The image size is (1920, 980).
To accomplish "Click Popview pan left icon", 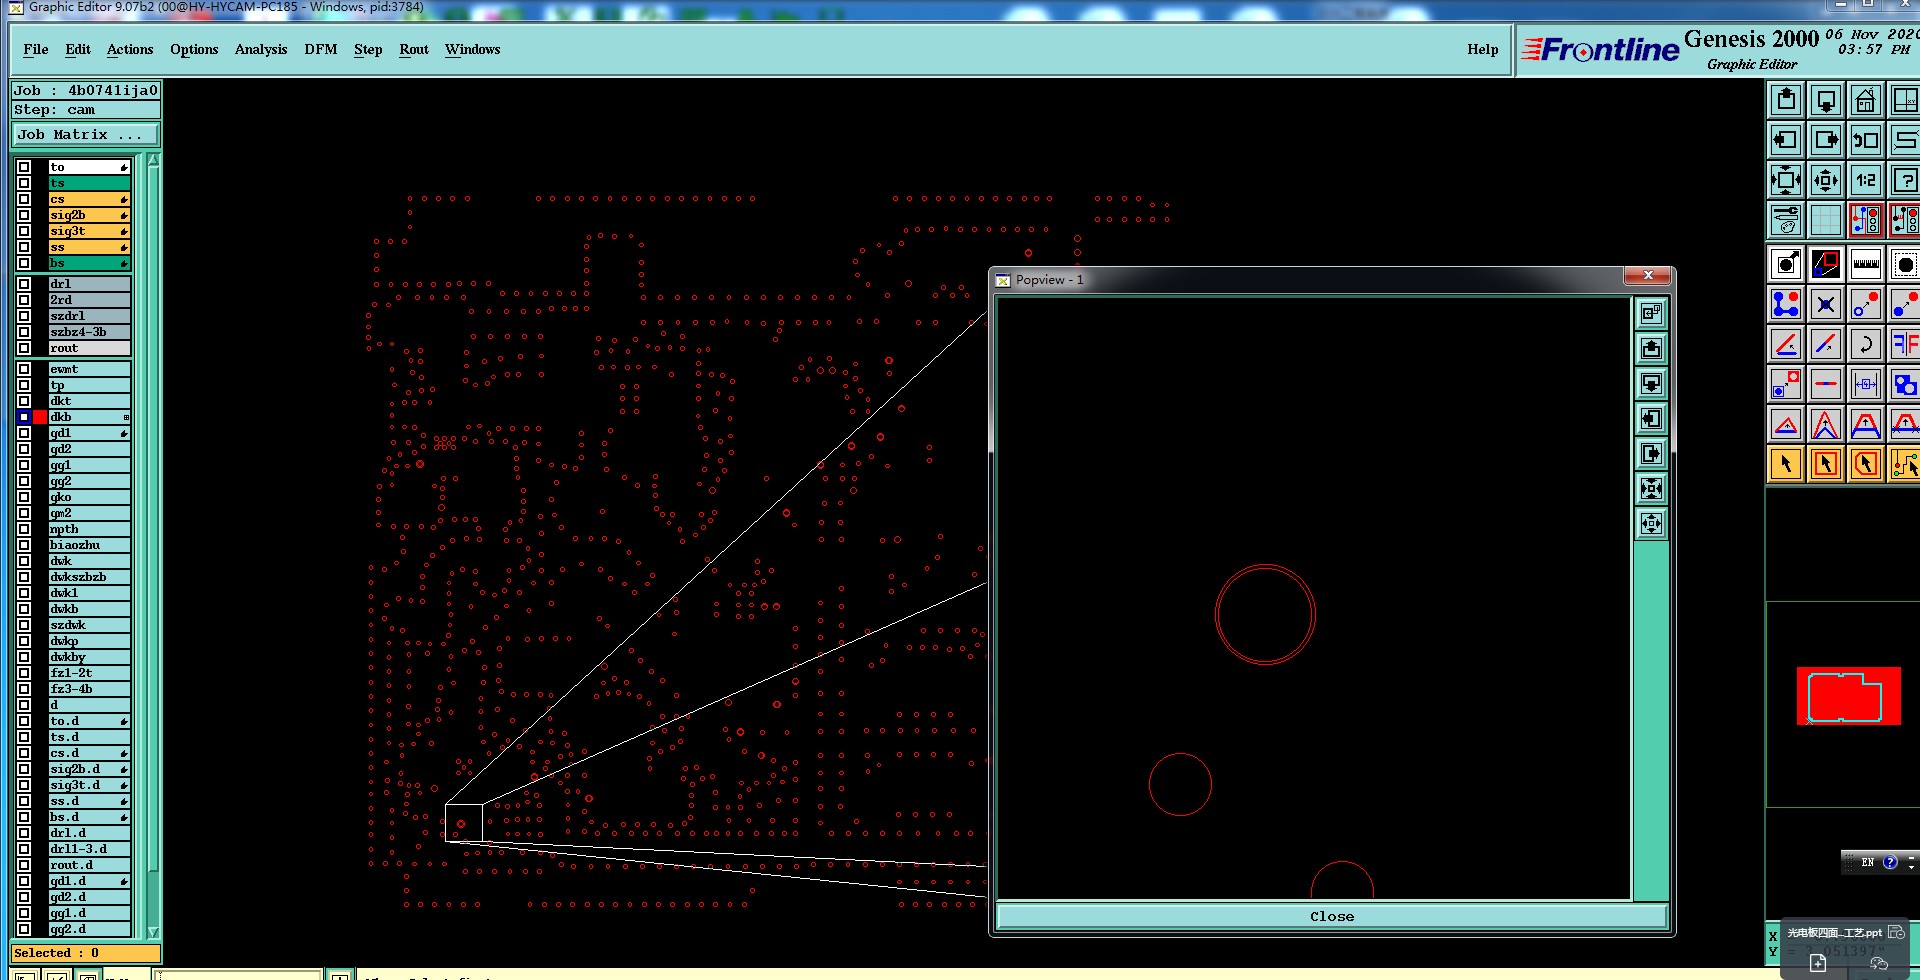I will coord(1651,418).
